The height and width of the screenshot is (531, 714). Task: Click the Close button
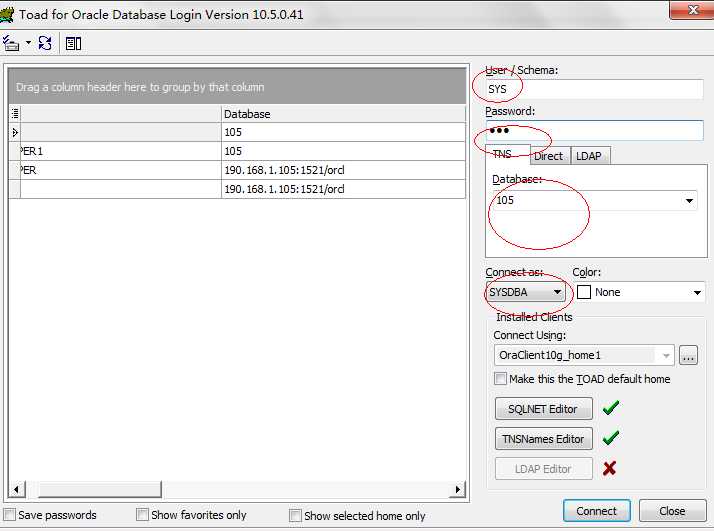(672, 511)
